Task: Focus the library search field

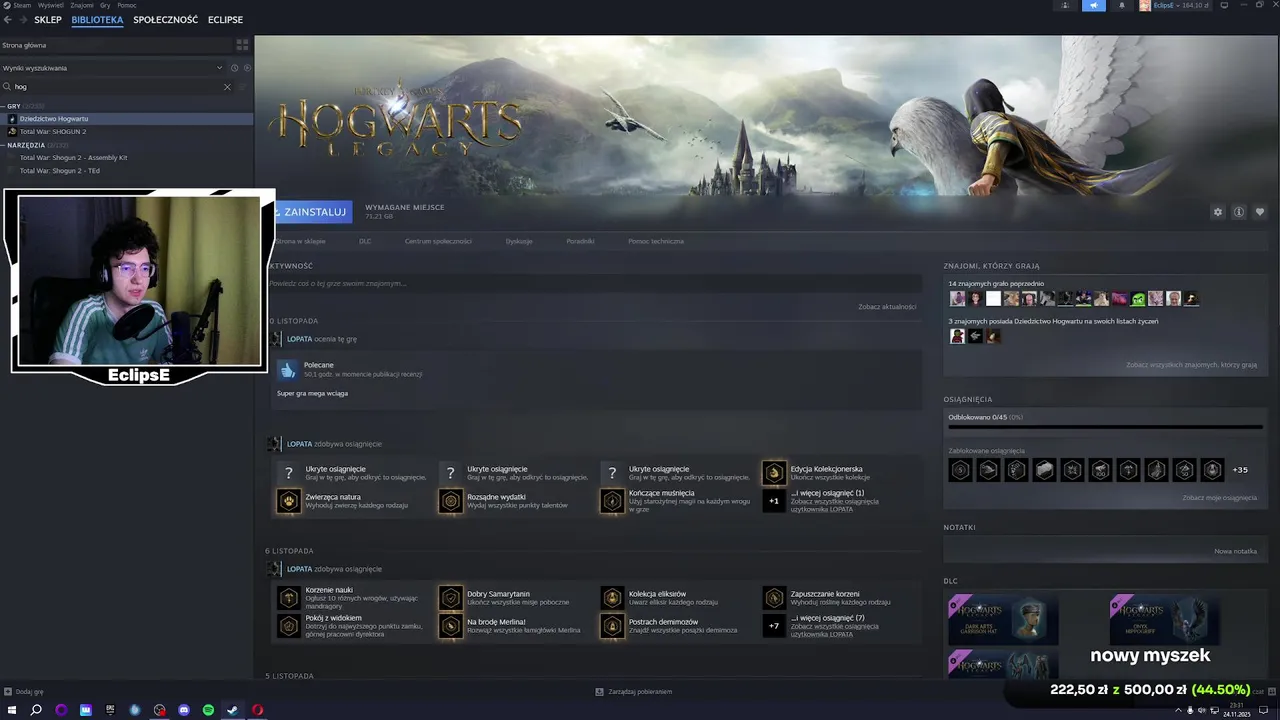Action: tap(115, 87)
